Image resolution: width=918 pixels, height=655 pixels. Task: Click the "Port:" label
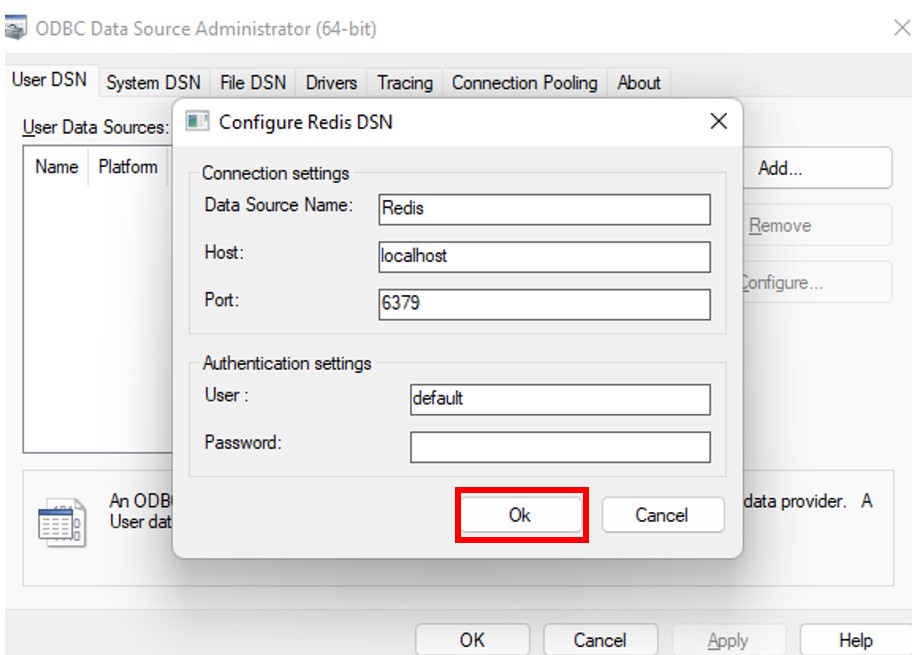[221, 300]
